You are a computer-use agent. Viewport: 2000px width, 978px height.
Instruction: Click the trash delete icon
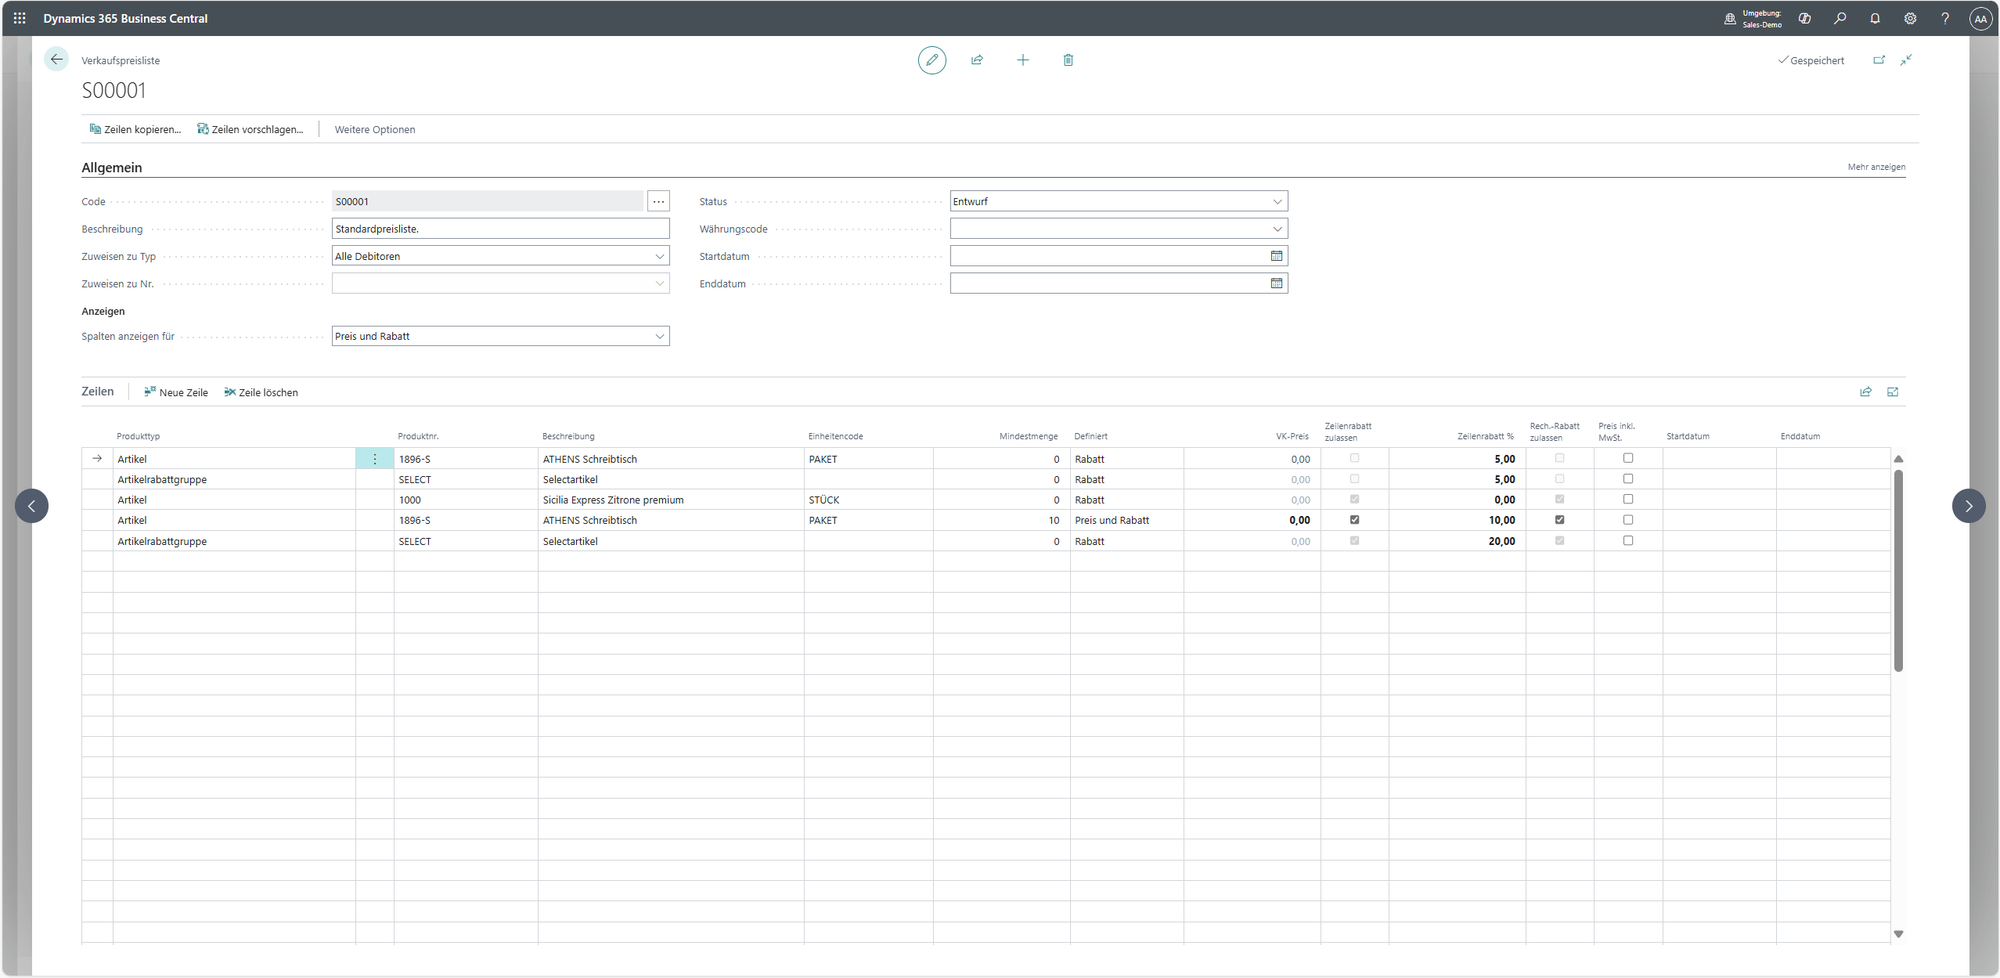(1068, 60)
